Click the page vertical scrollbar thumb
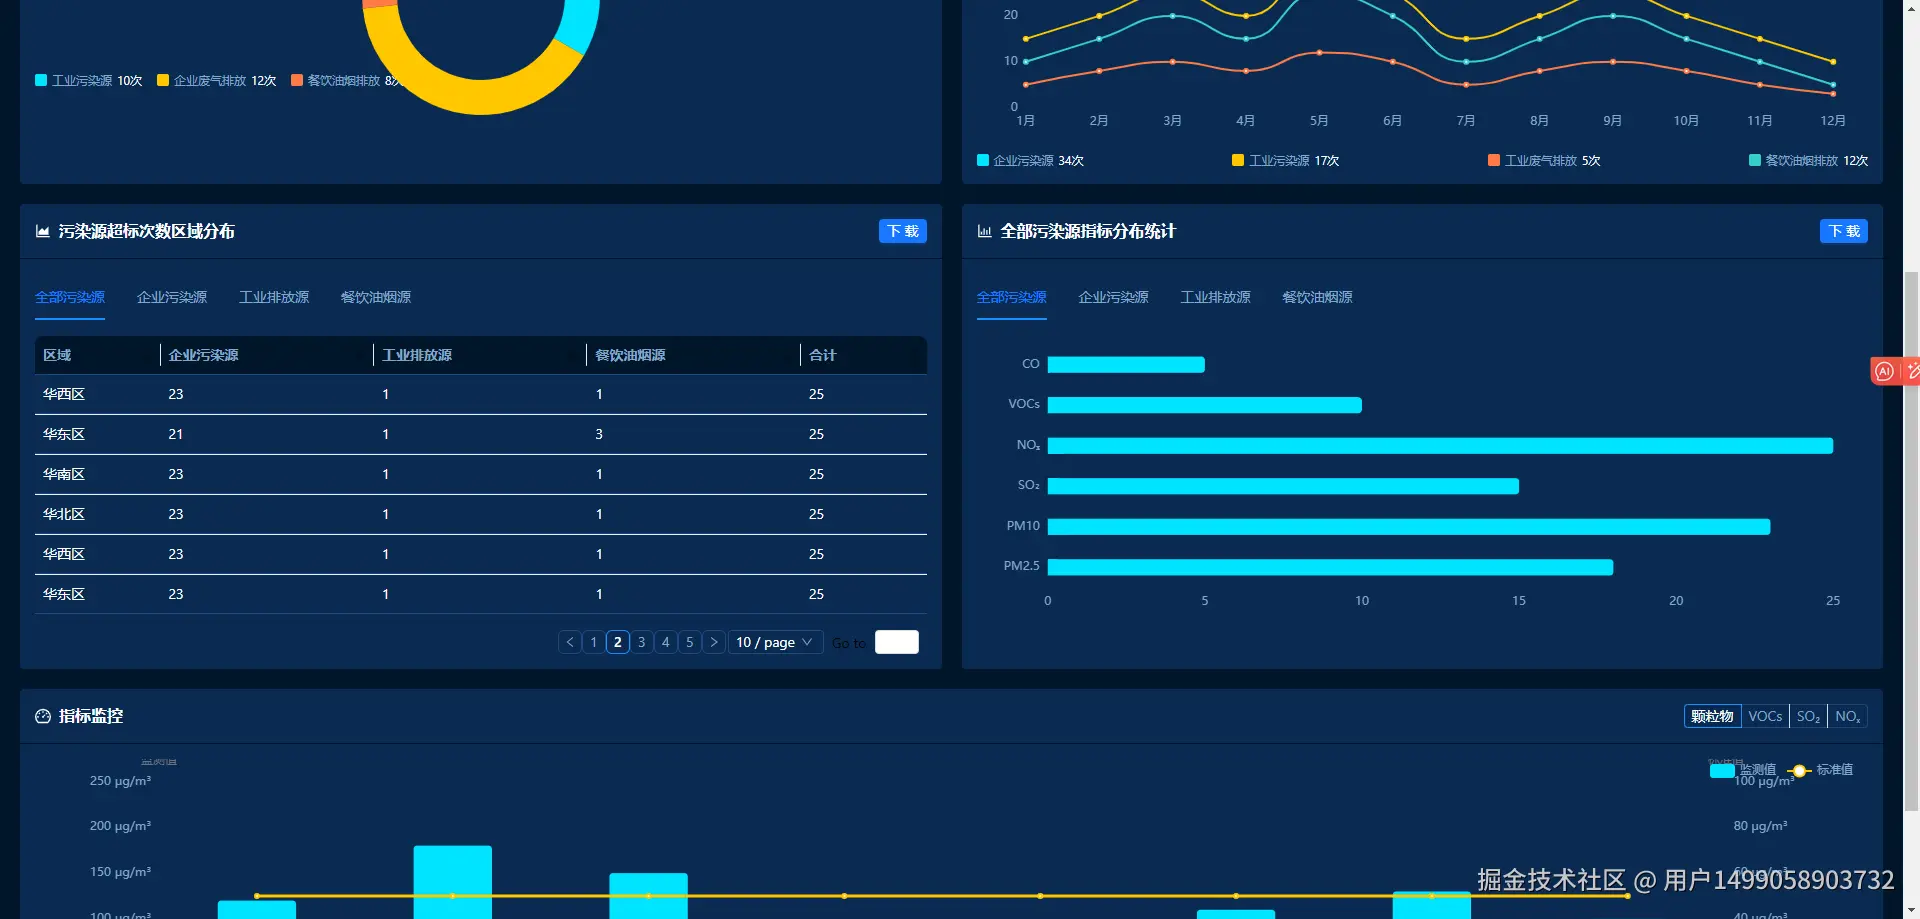Viewport: 1920px width, 919px height. [1911, 540]
